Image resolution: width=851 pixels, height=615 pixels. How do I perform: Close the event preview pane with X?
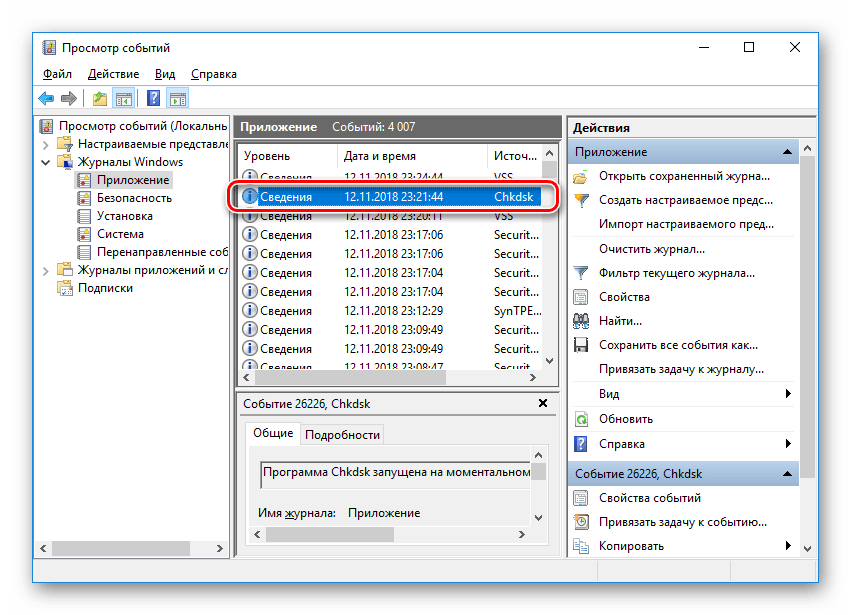tap(543, 403)
